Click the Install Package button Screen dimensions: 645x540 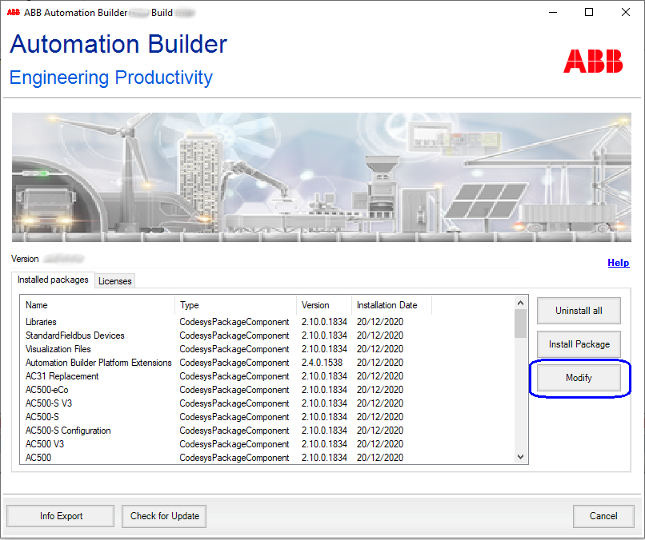coord(579,344)
